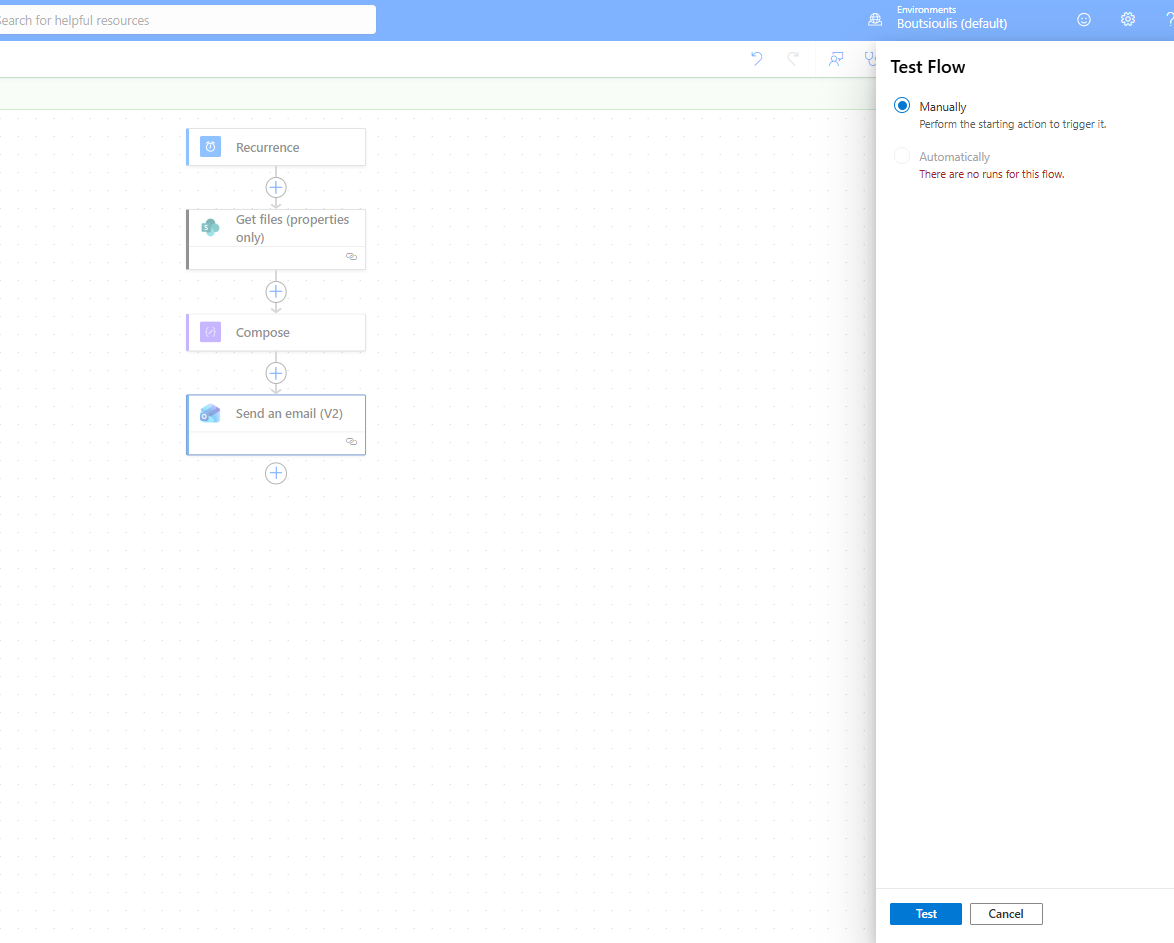Click the Outlook icon on Send an email
Screen dimensions: 1174x943
coord(210,414)
